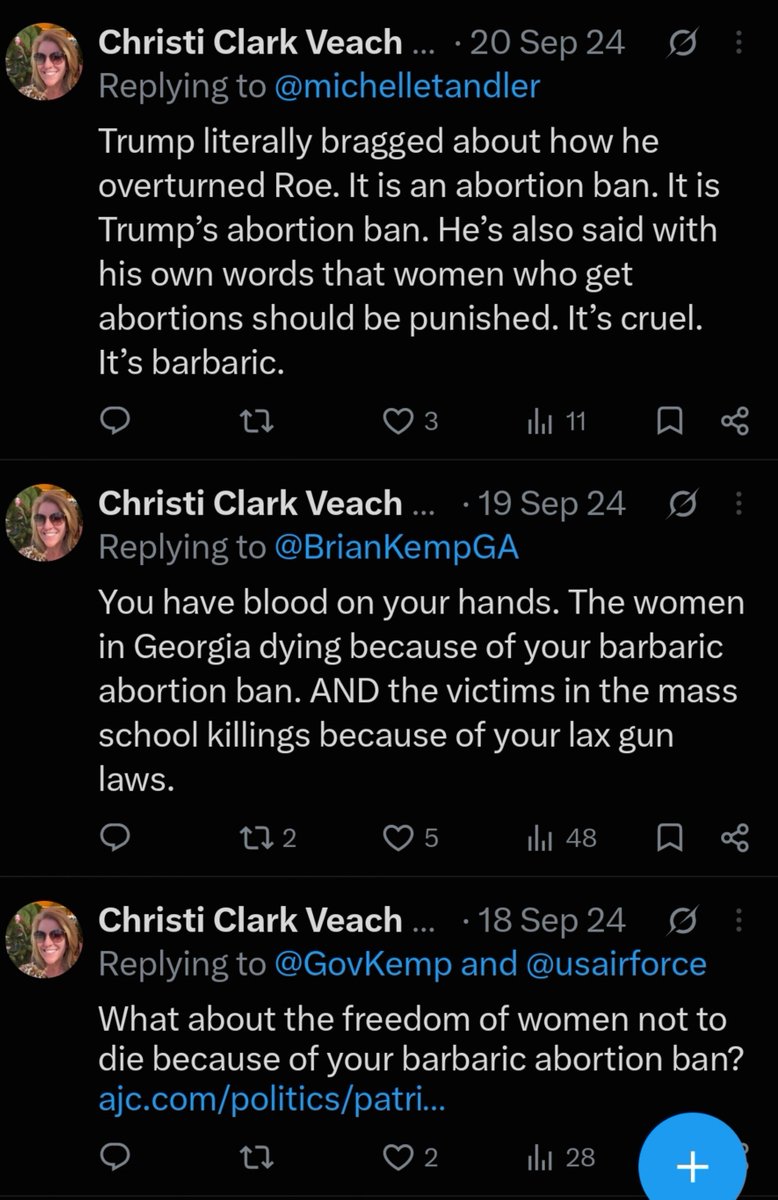This screenshot has width=778, height=1200.
Task: Open the @michelletandler profile link
Action: [x=406, y=87]
